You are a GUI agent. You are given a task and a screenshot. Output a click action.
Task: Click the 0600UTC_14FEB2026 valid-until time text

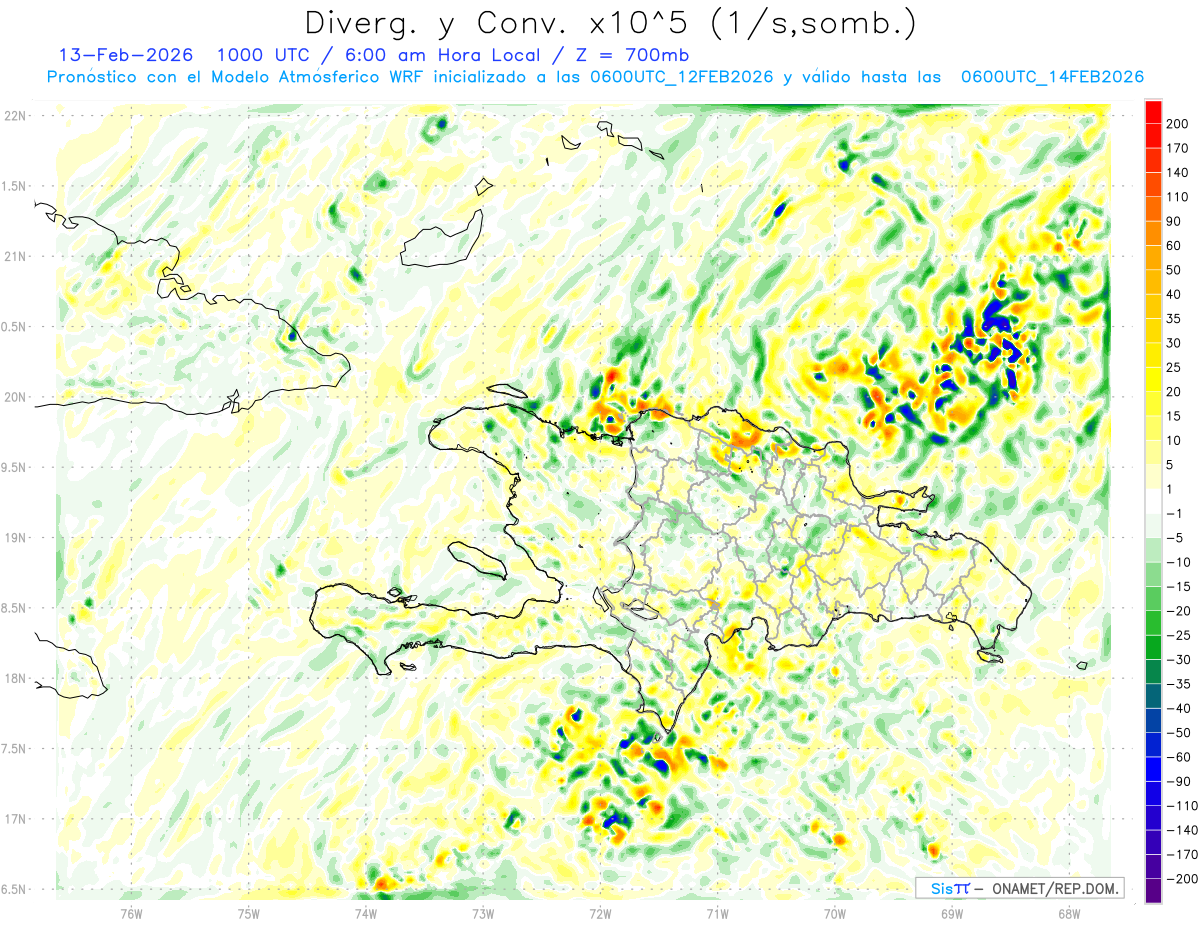pos(1052,77)
